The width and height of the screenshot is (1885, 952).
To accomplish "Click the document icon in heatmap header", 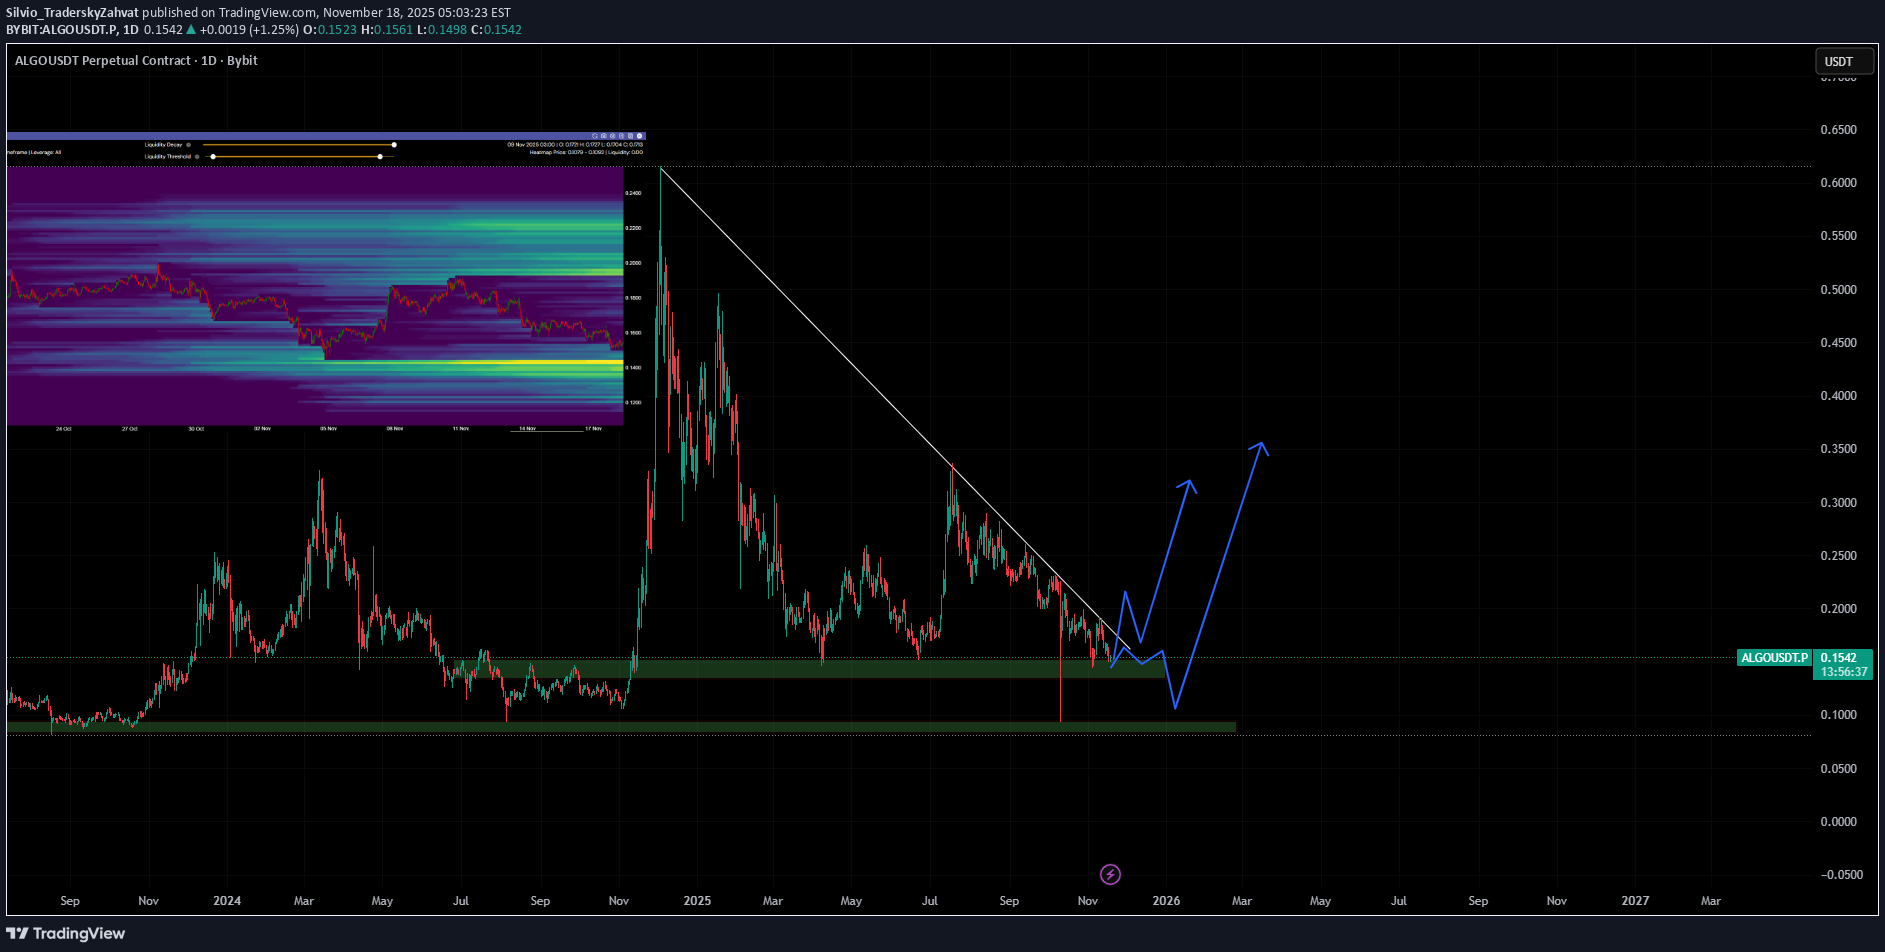I will (621, 136).
